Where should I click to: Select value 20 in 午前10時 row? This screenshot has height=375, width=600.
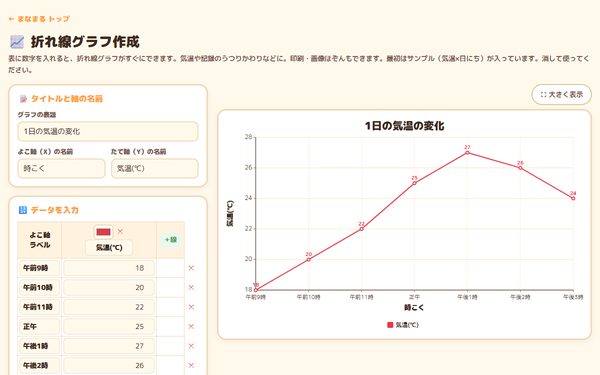click(109, 287)
